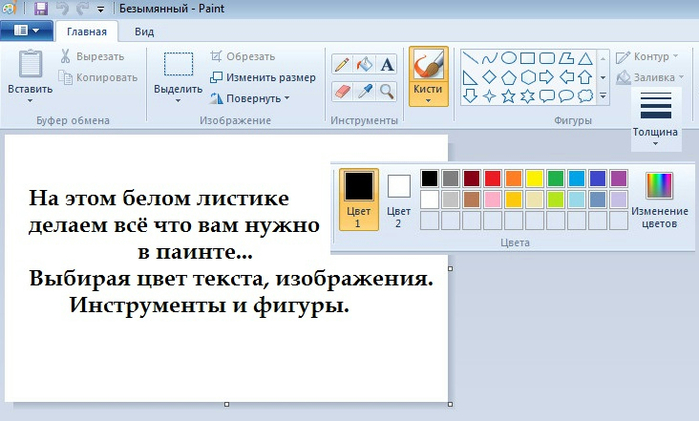Image resolution: width=699 pixels, height=421 pixels.
Task: Switch to the Главная tab
Action: [87, 32]
